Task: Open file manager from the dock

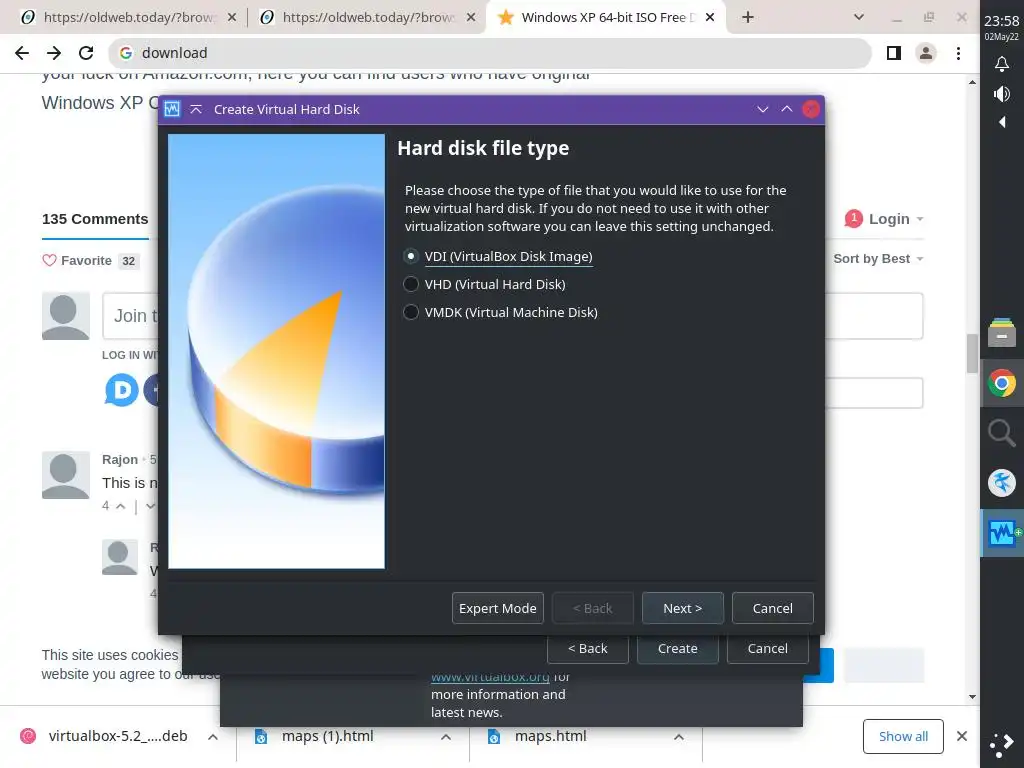Action: pyautogui.click(x=1002, y=332)
